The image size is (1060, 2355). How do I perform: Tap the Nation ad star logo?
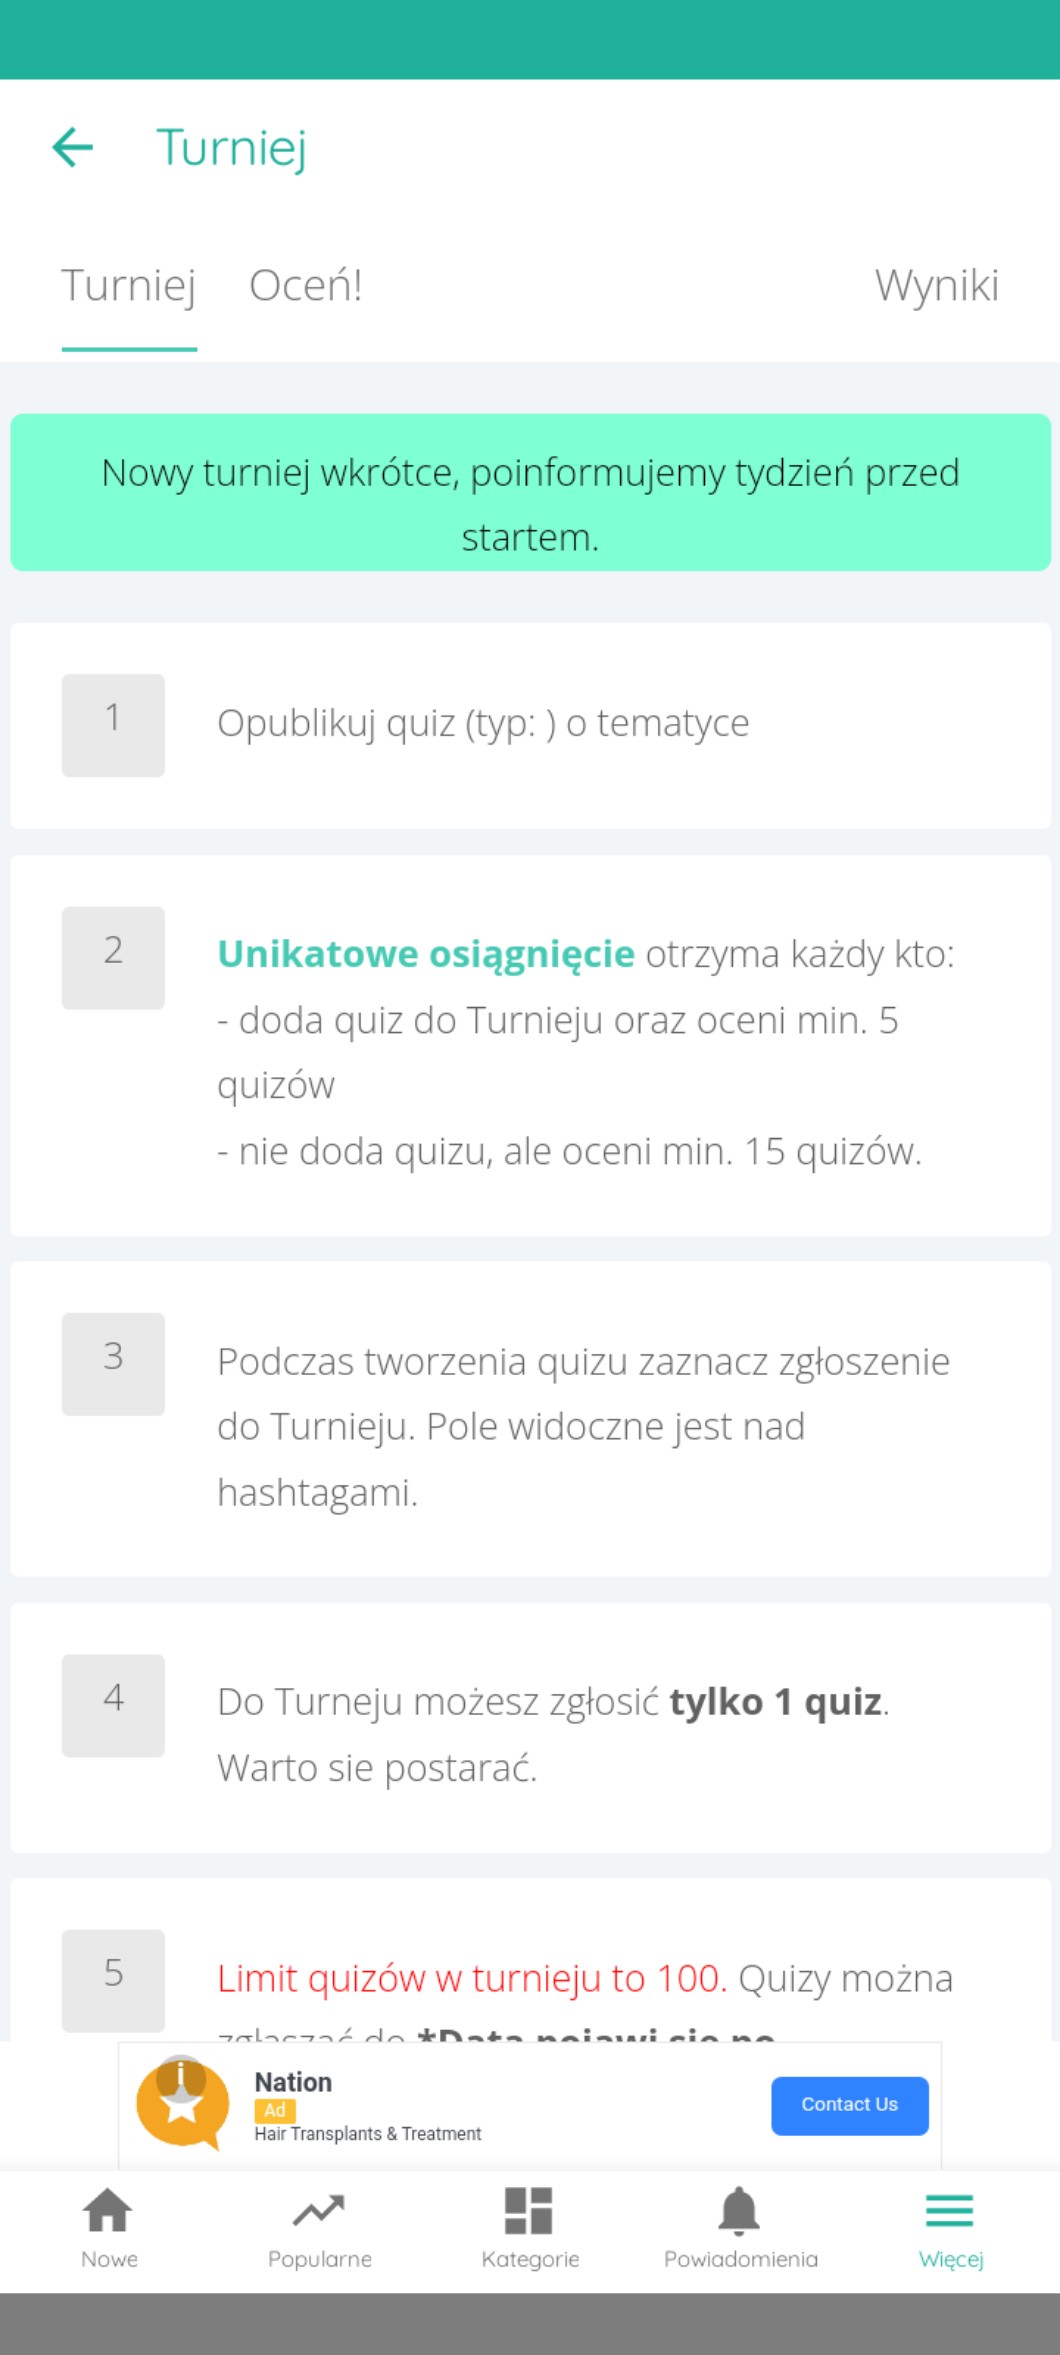[x=182, y=2104]
